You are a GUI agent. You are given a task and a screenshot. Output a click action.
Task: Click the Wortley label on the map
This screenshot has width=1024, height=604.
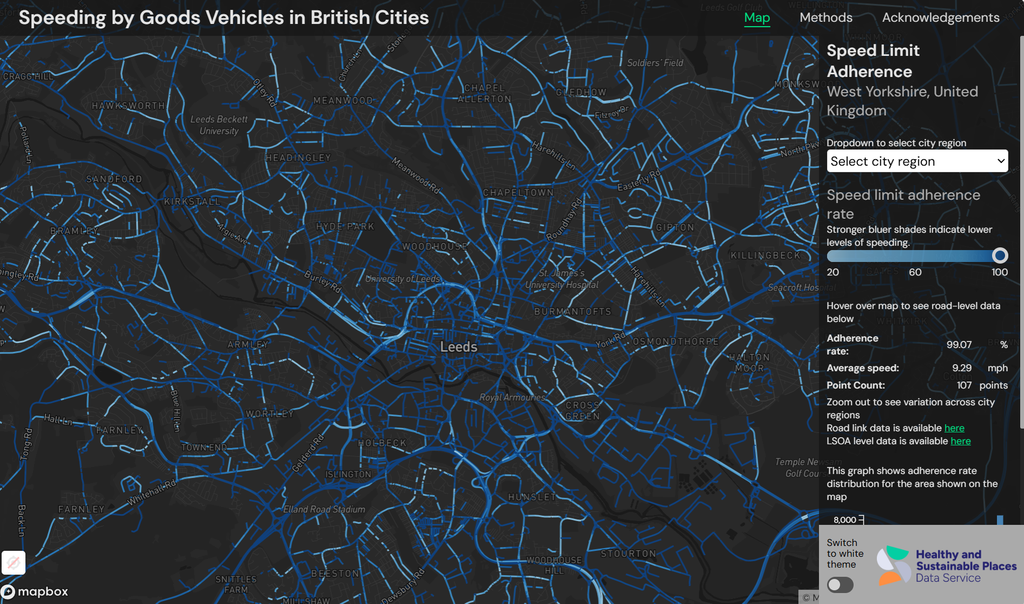(x=270, y=413)
